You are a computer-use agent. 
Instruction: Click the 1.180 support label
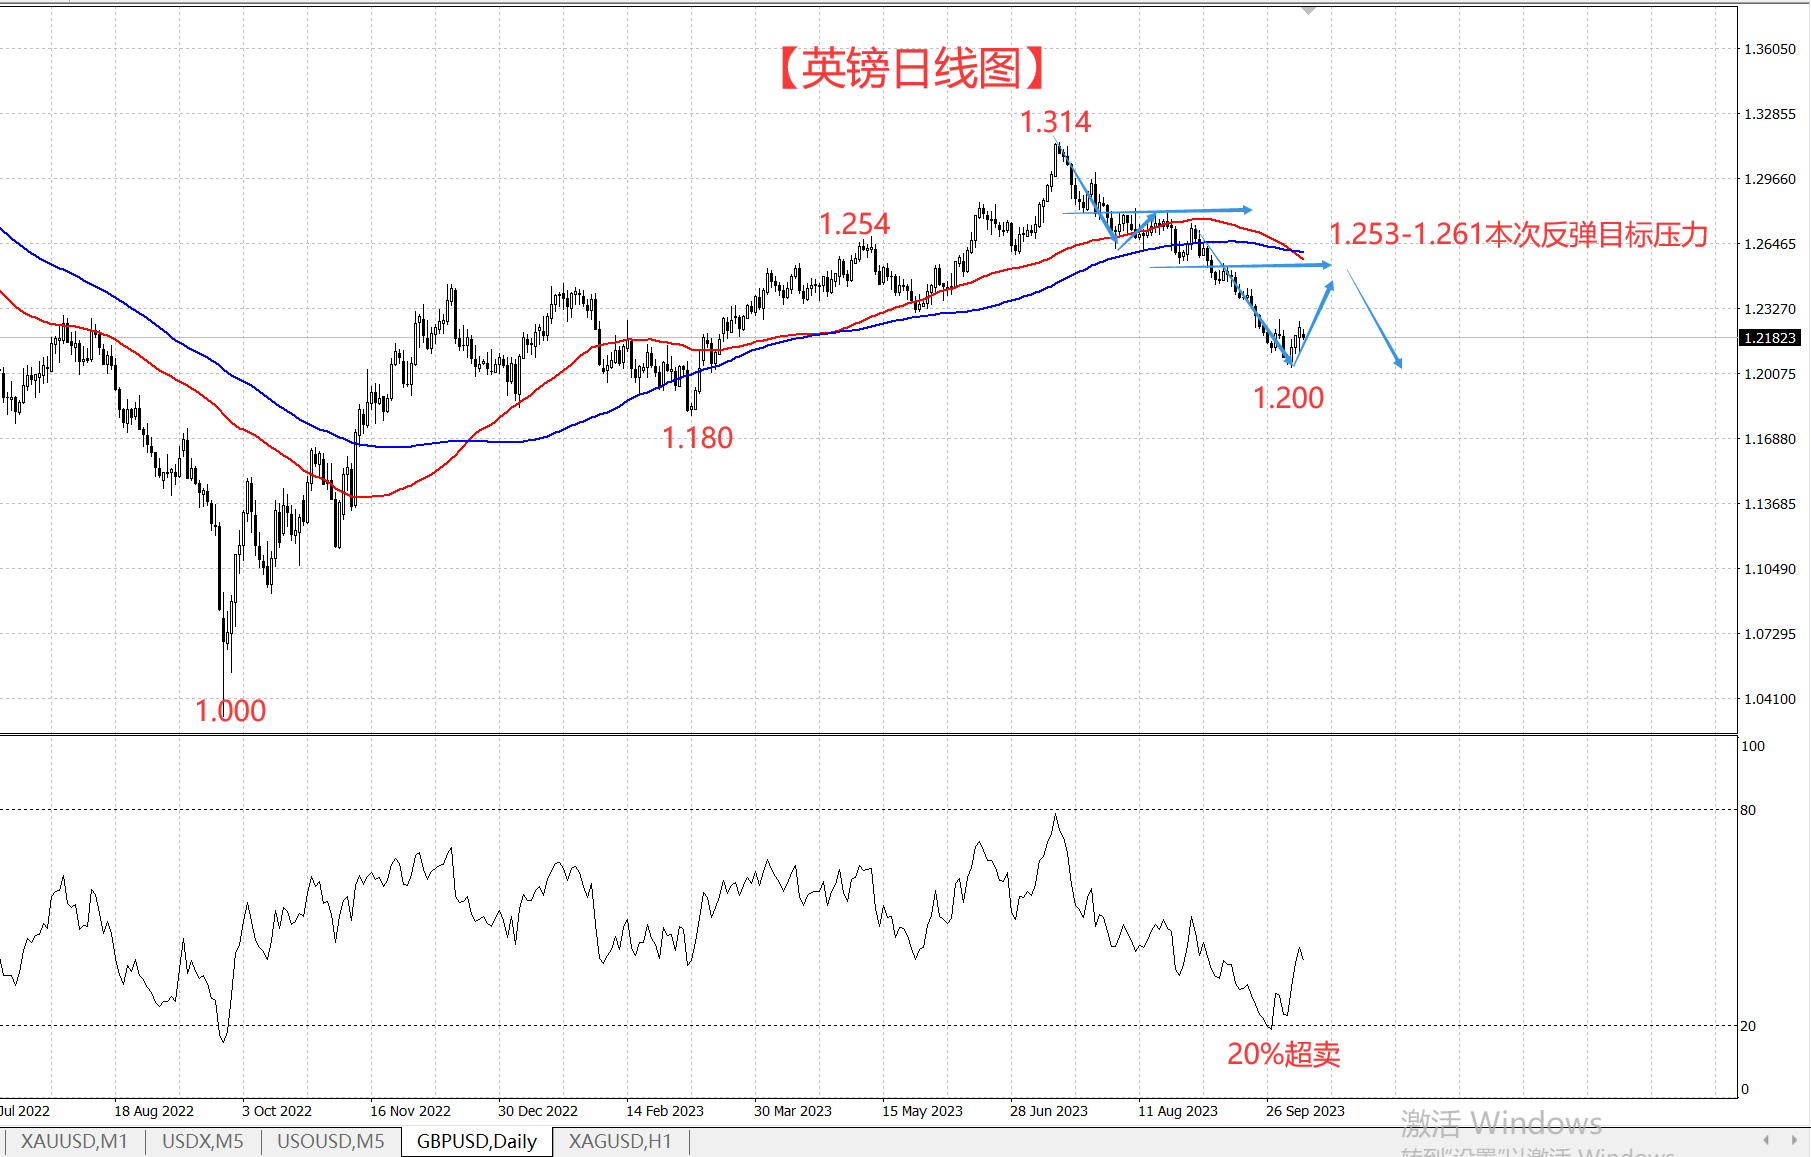697,438
